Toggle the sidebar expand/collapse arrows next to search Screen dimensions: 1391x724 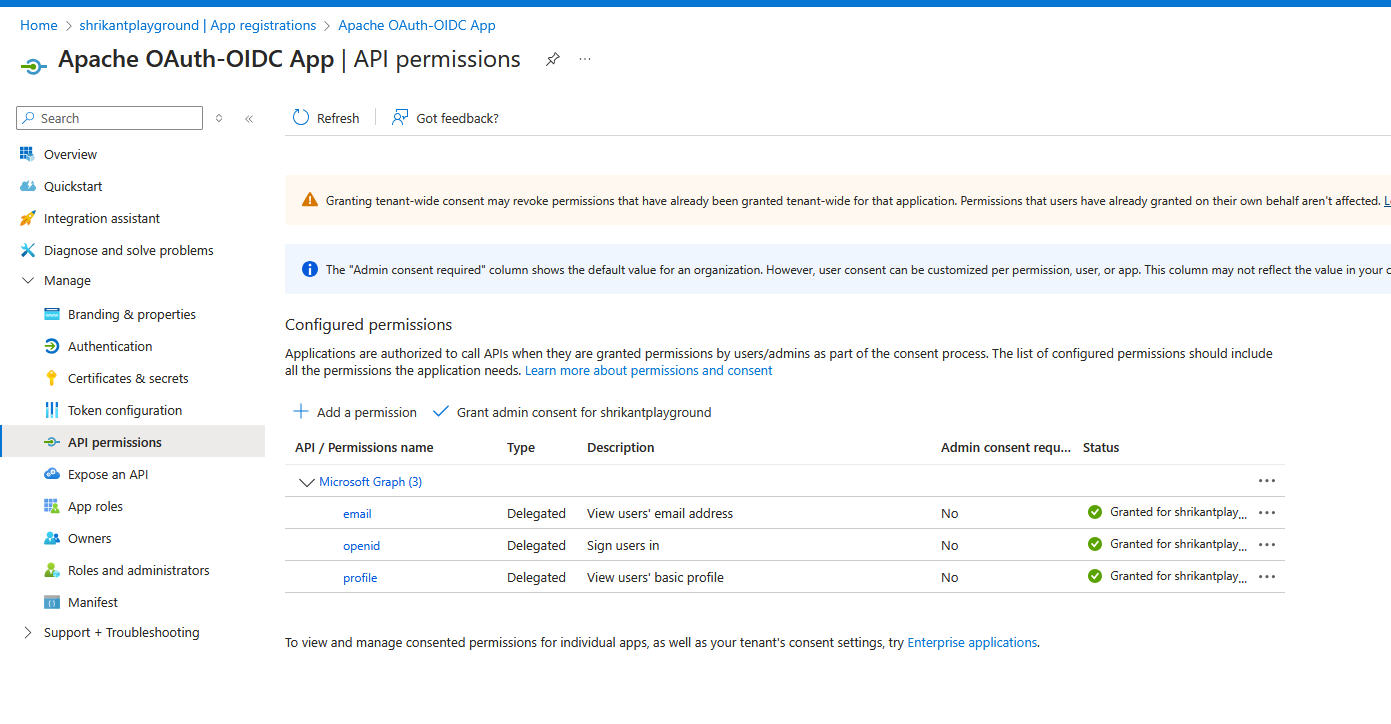pyautogui.click(x=219, y=118)
